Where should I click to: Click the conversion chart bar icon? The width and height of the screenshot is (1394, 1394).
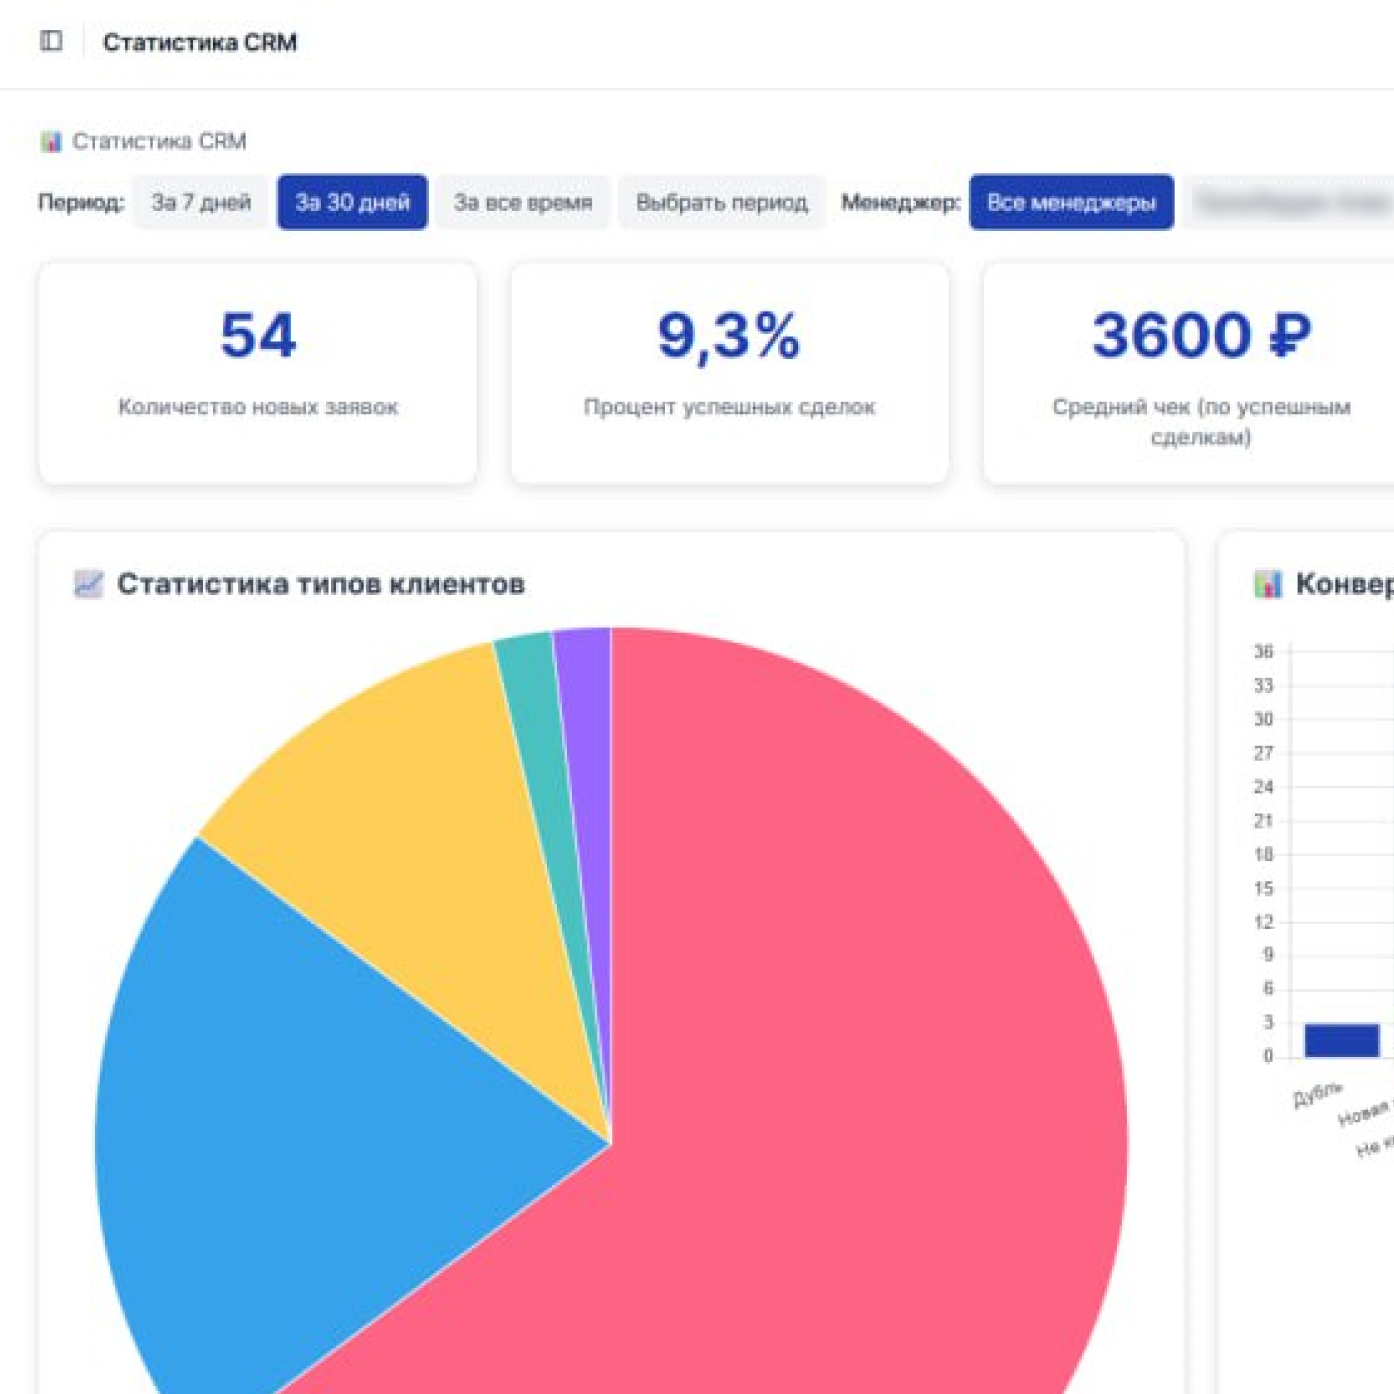coord(1268,584)
